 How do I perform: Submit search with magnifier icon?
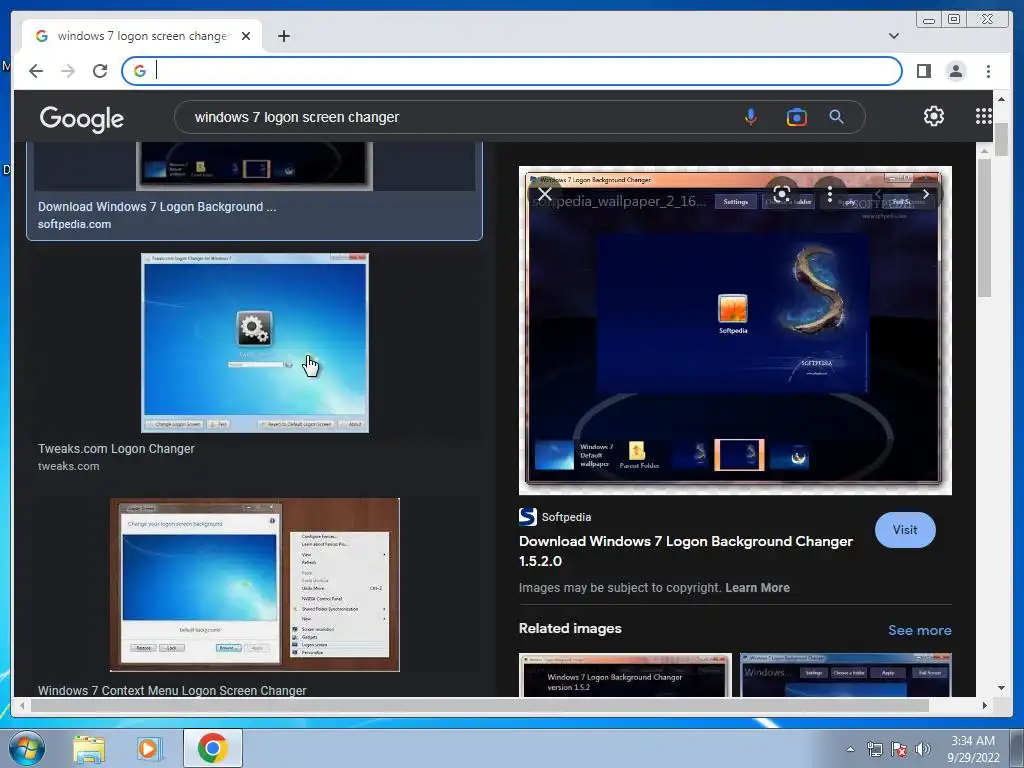(837, 117)
